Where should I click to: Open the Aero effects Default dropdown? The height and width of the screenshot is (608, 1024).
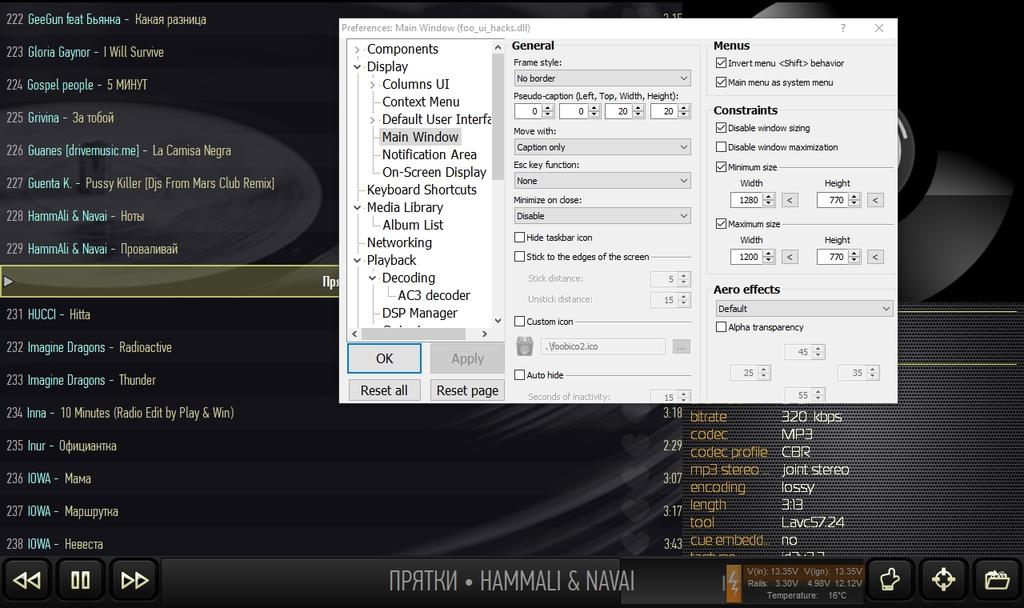pos(802,309)
